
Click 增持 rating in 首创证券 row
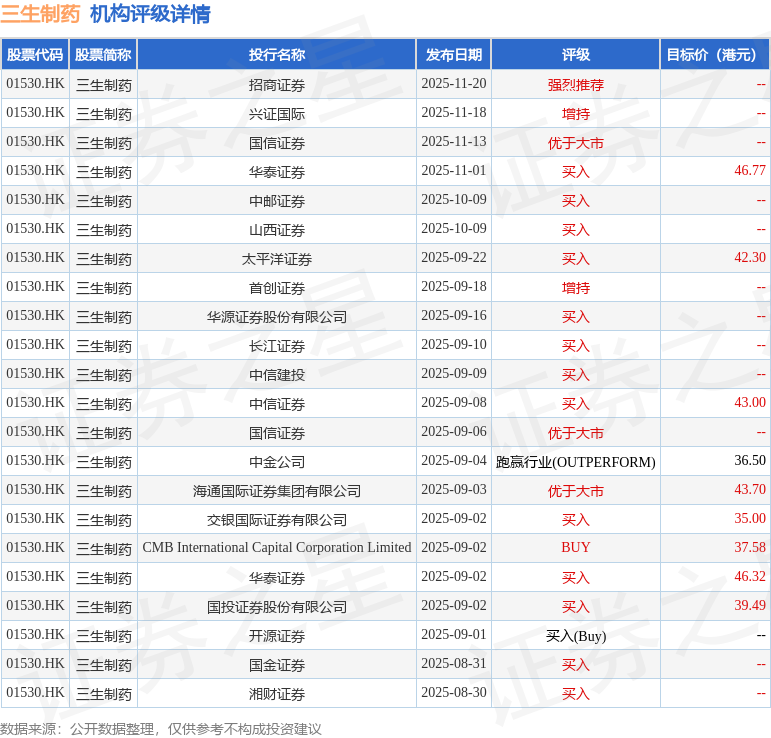[576, 288]
